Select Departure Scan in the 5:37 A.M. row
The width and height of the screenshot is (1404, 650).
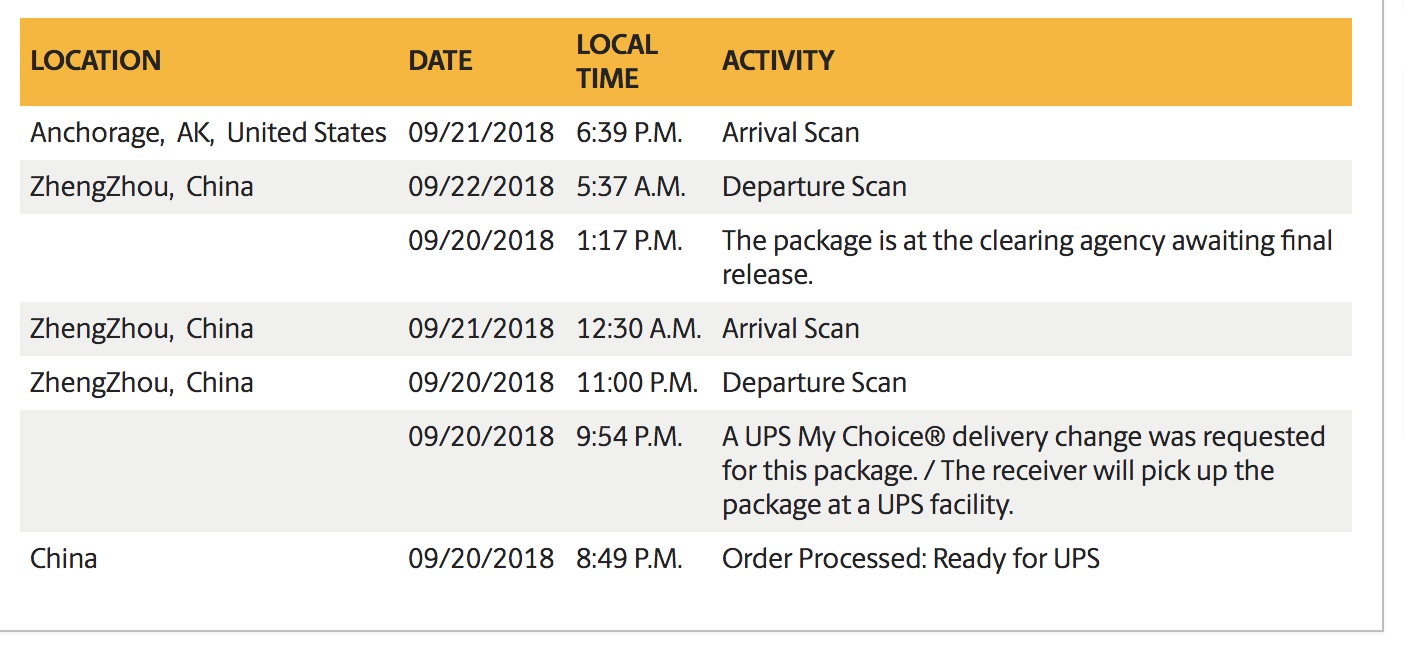click(x=814, y=187)
